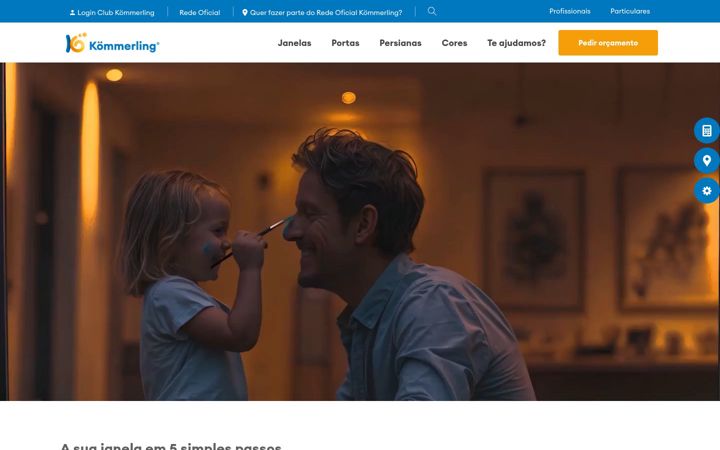720x450 pixels.
Task: Click the floating map pin icon
Action: click(707, 161)
